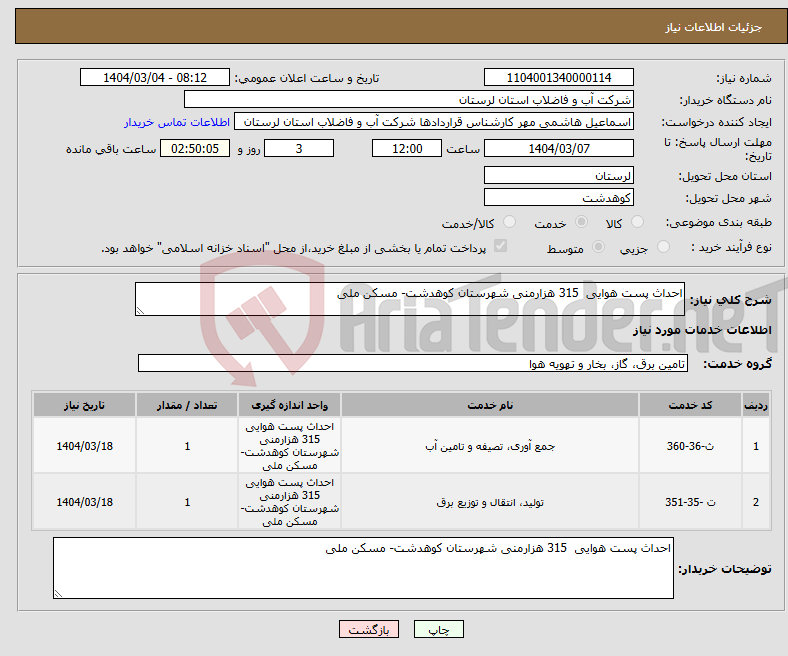Screen dimensions: 788x656
Task: Click the نام خدمت column header
Action: [490, 405]
